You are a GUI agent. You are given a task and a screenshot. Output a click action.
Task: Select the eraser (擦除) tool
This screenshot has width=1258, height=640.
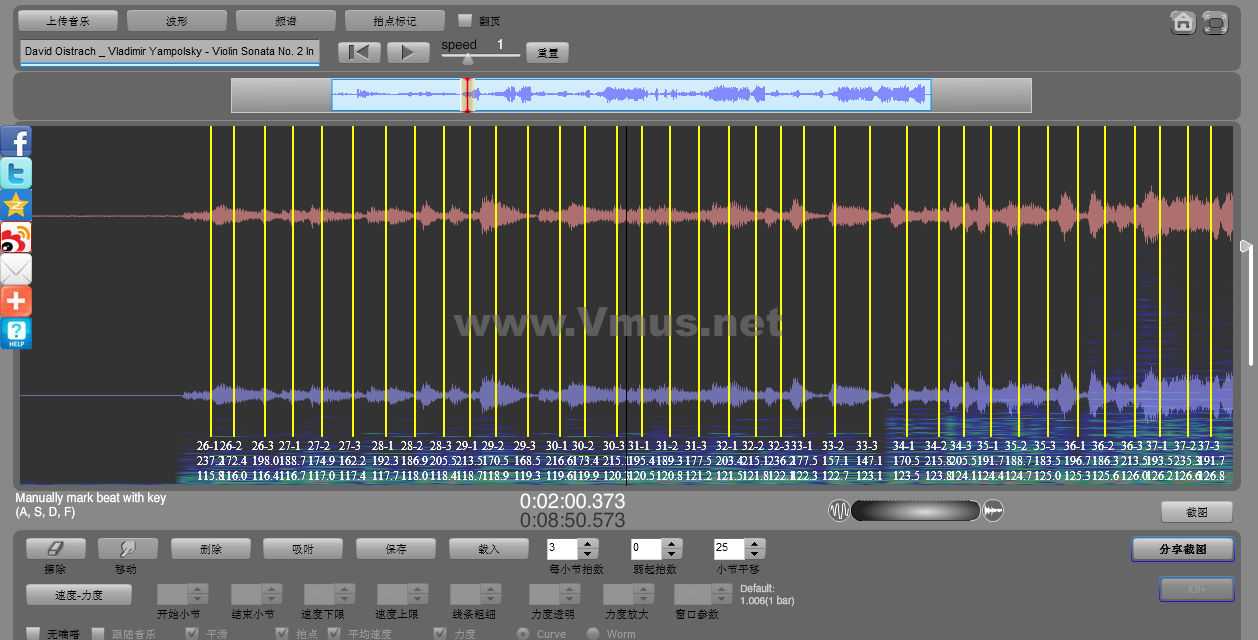(55, 548)
